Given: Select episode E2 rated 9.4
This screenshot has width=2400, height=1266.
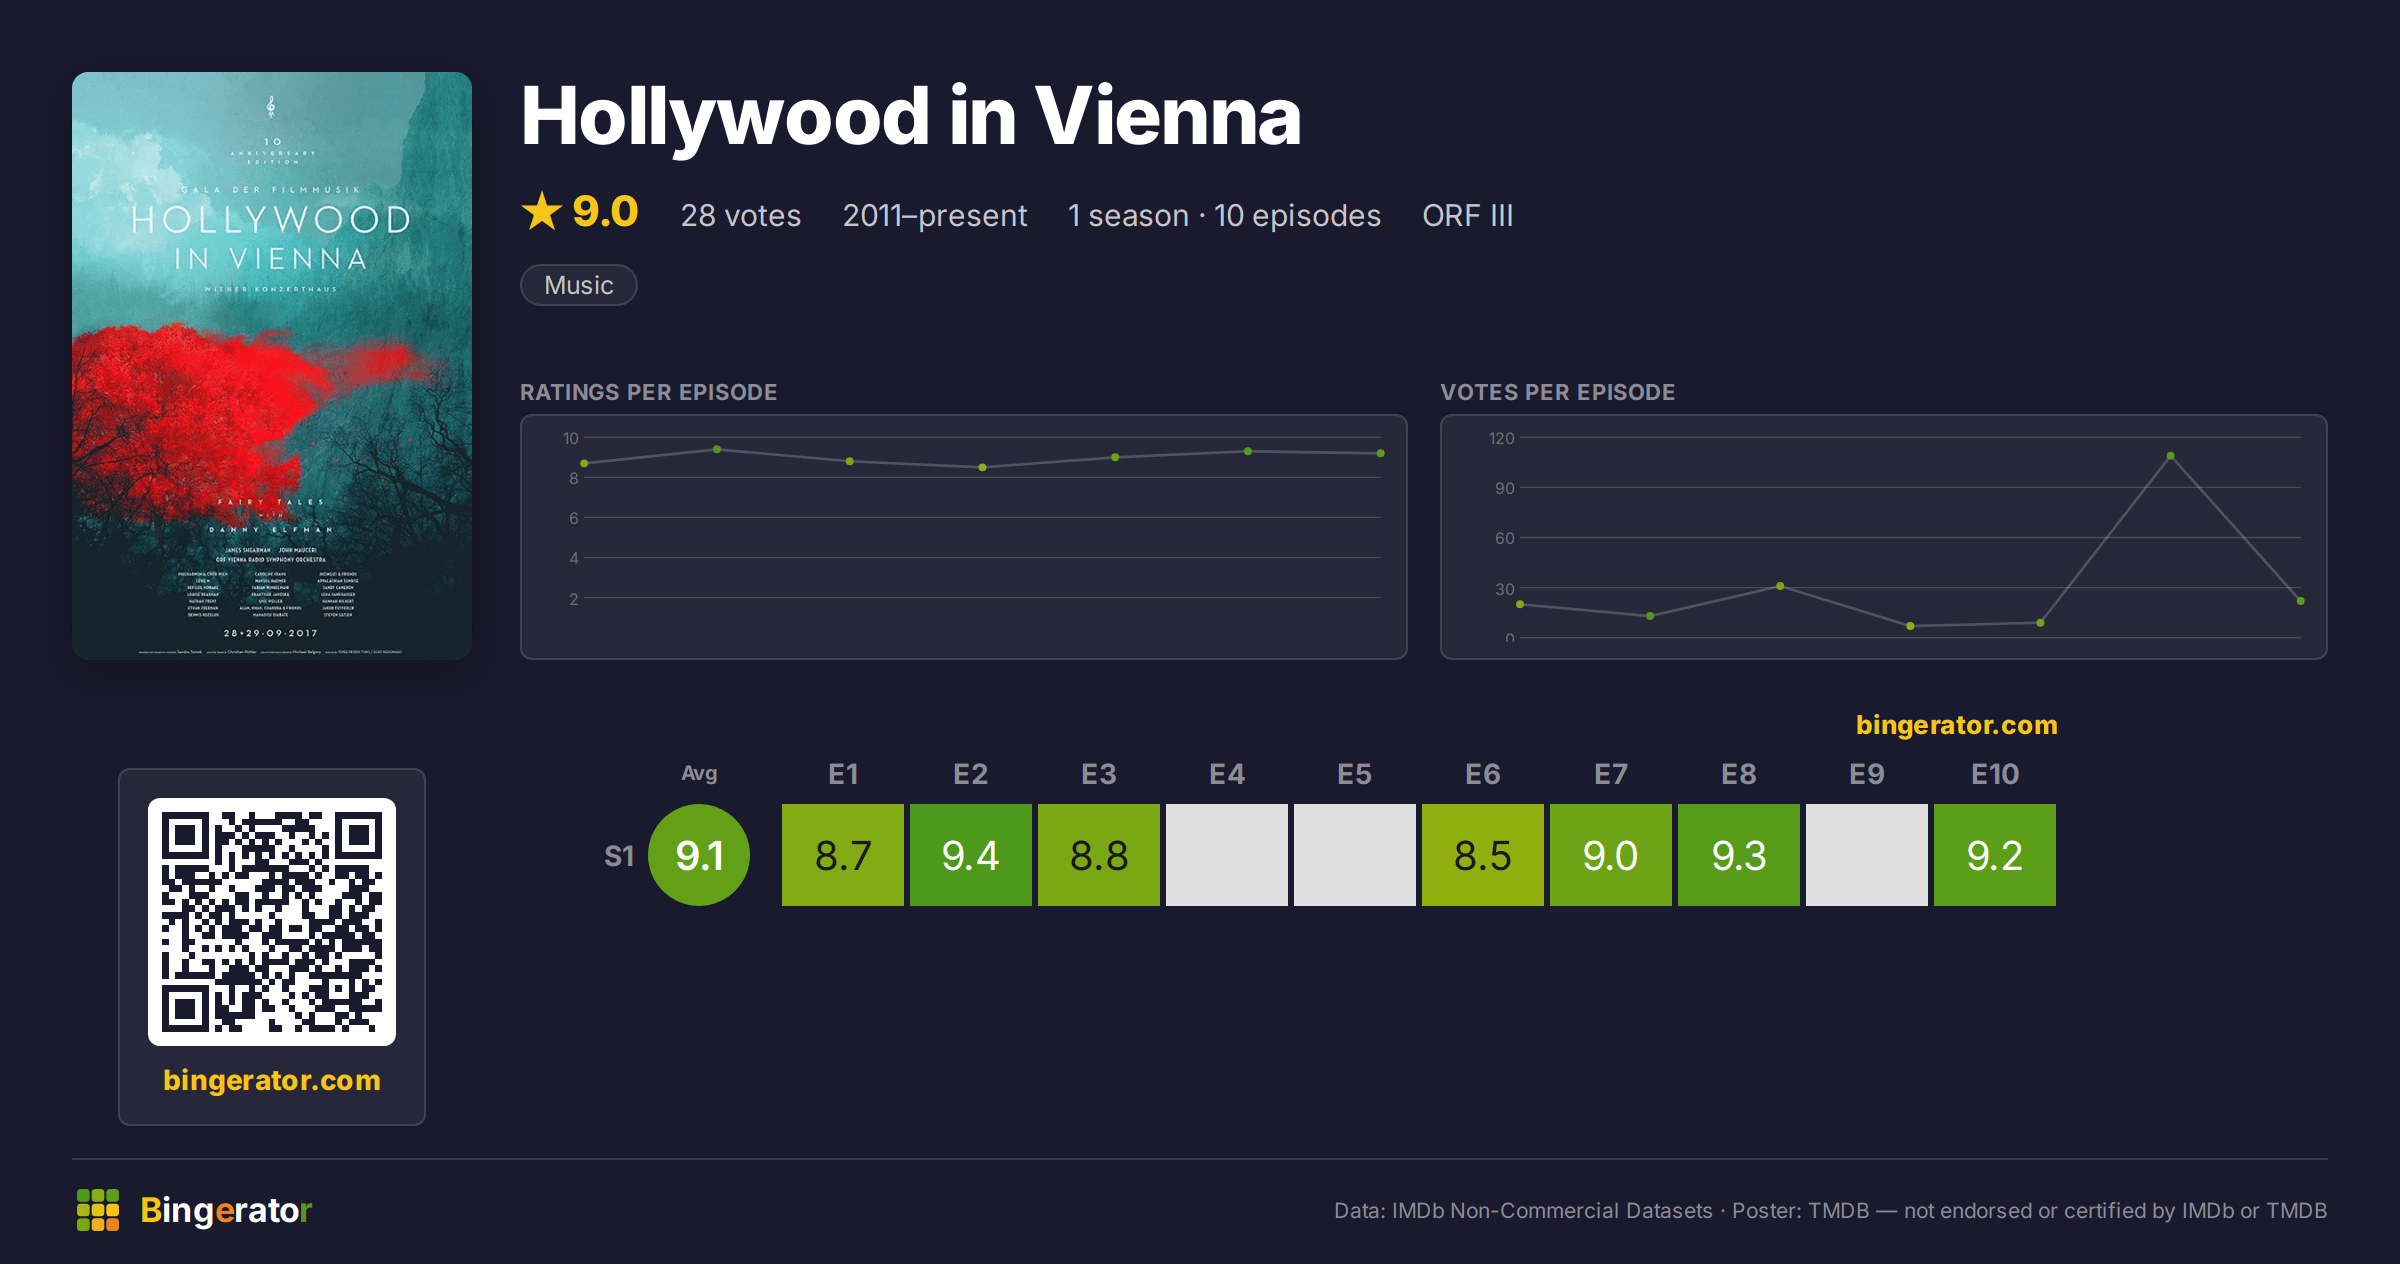Looking at the screenshot, I should [971, 855].
